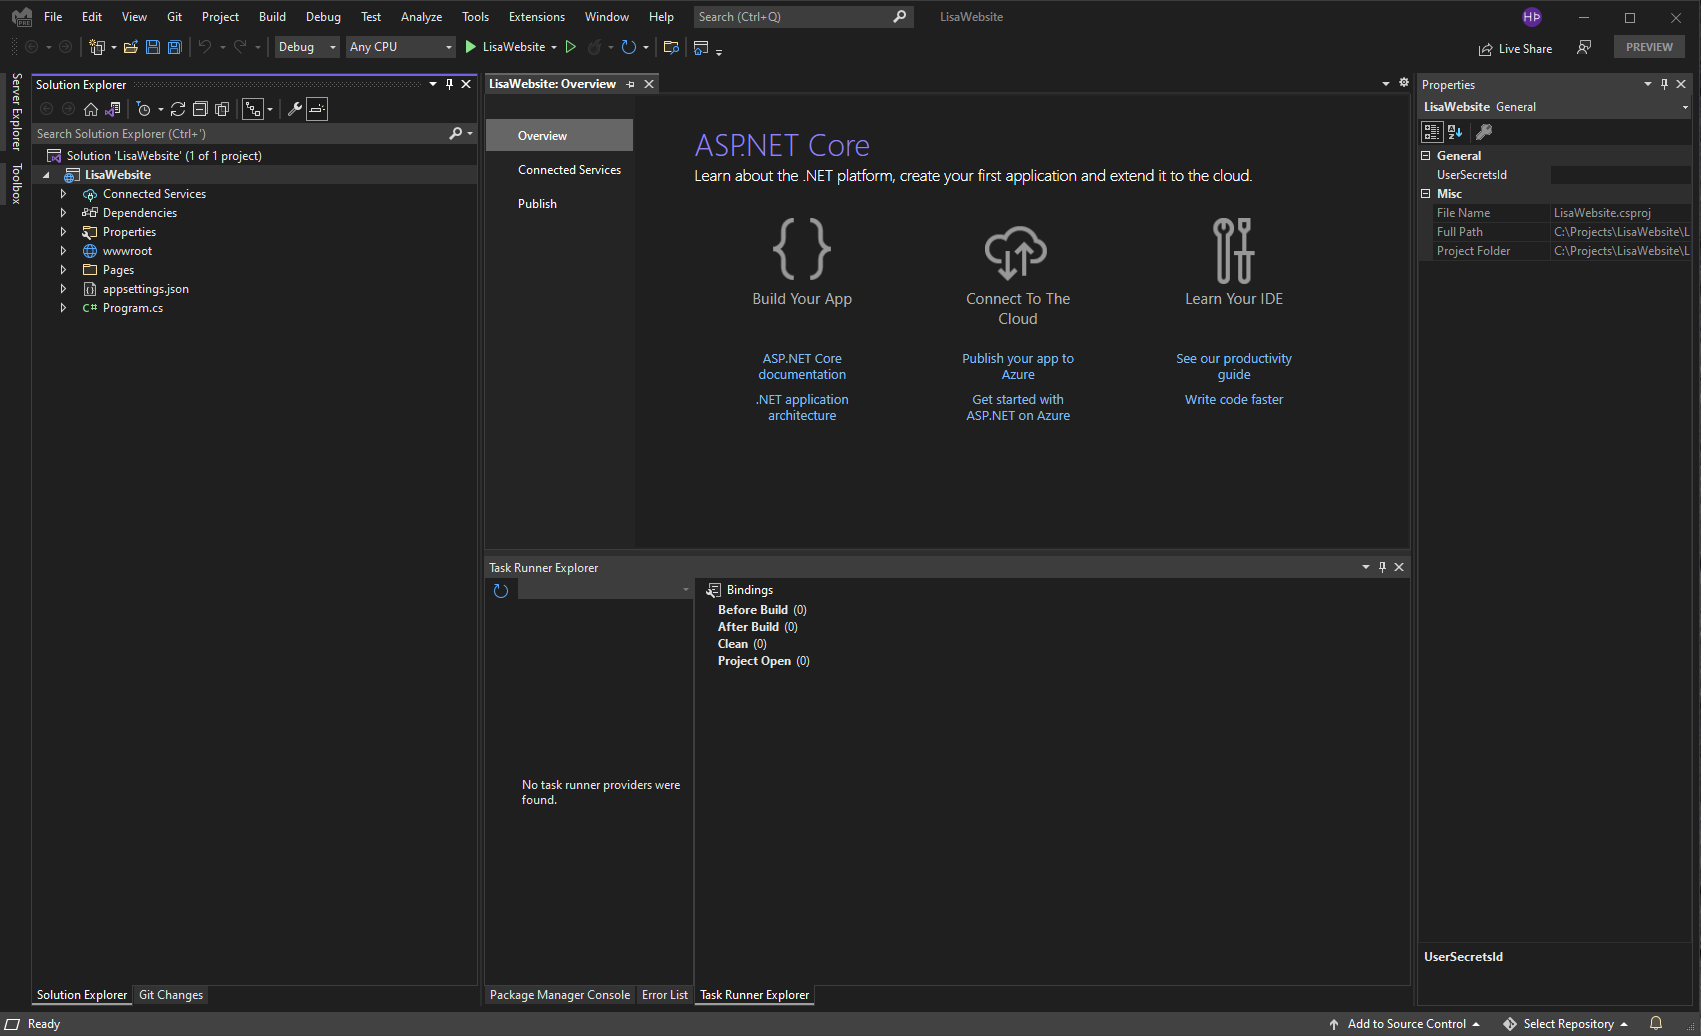Open notifications bell in status bar
This screenshot has height=1036, width=1701.
[x=1656, y=1023]
